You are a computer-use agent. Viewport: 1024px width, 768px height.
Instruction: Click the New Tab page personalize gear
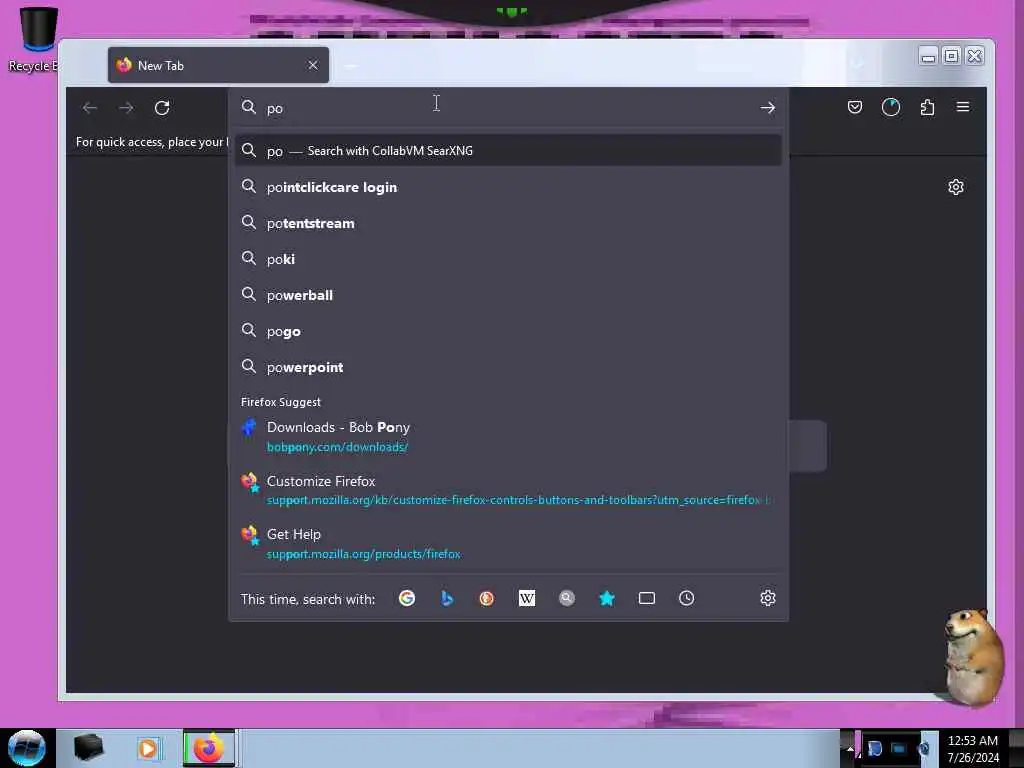pos(955,187)
